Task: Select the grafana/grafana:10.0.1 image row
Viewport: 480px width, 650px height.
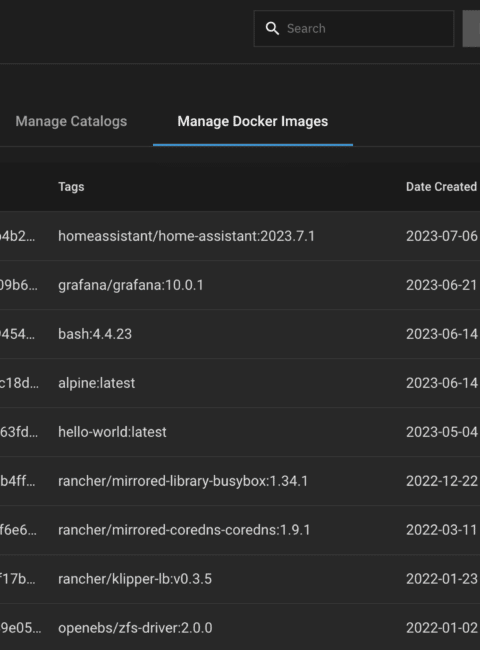Action: [x=240, y=285]
